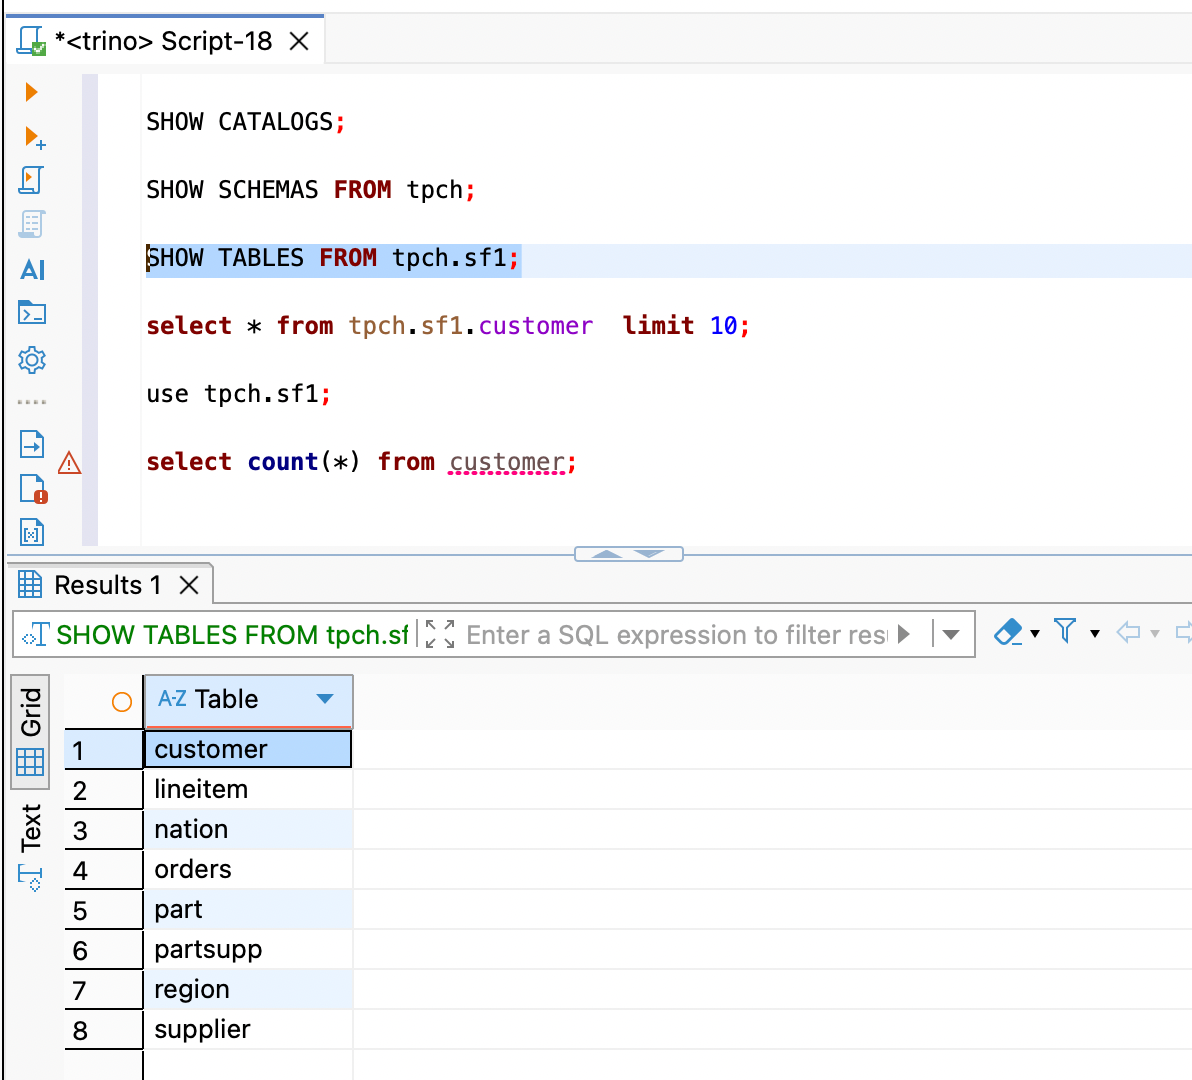Click the SQL filter expression input field
Screen dimensions: 1192x1080
[x=677, y=635]
